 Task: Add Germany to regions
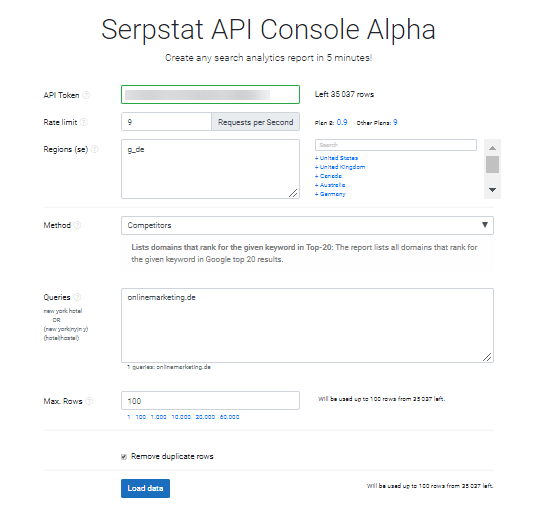click(x=330, y=194)
